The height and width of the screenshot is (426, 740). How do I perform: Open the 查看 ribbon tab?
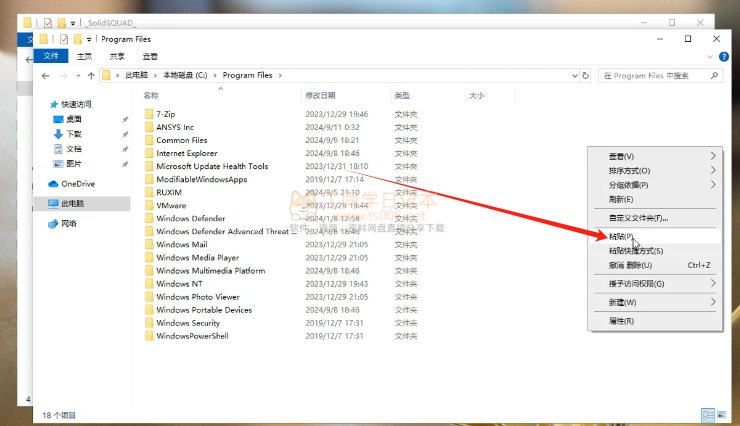coord(149,56)
